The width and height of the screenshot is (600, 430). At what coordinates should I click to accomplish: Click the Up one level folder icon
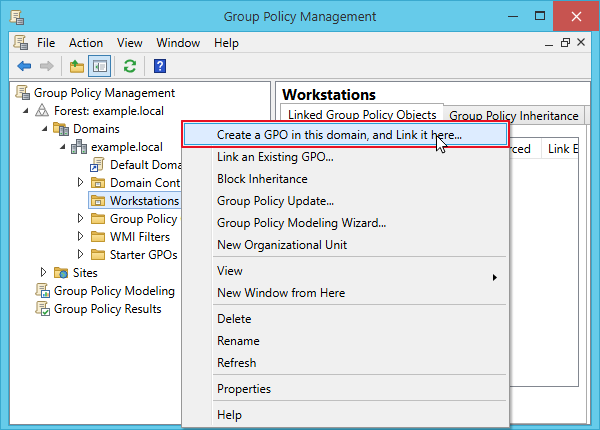click(77, 66)
